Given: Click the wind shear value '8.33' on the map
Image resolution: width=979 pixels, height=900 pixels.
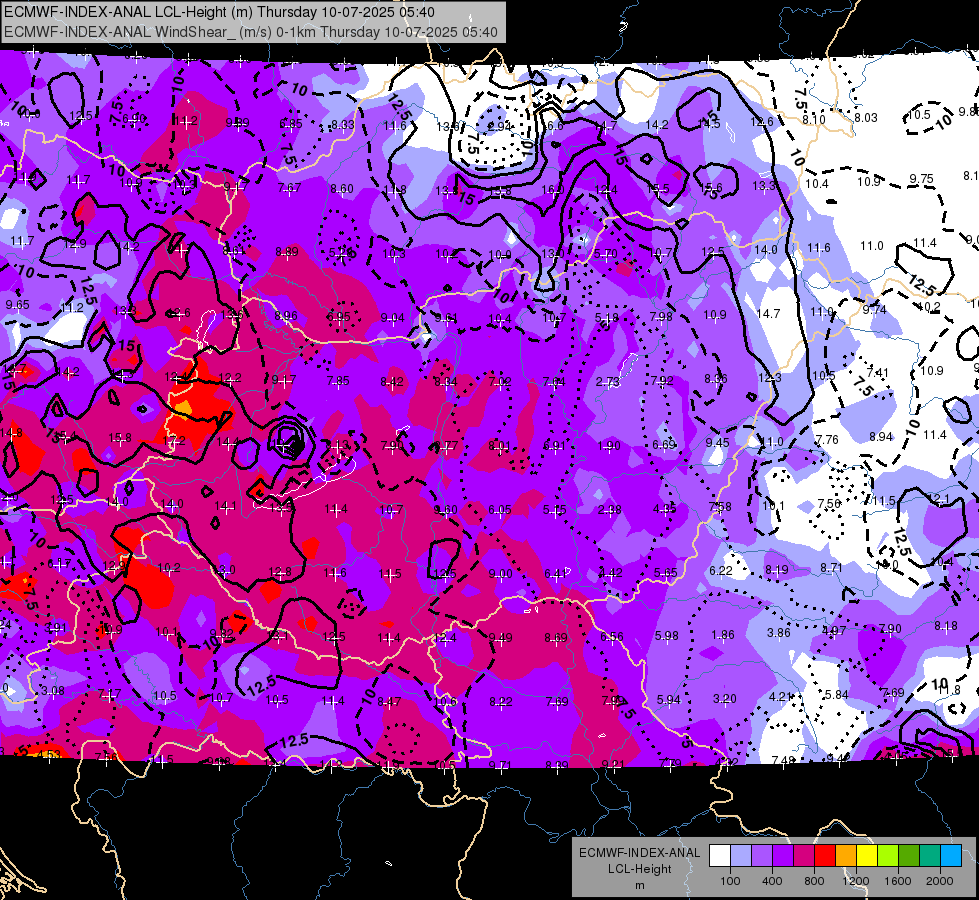Looking at the screenshot, I should pos(343,124).
